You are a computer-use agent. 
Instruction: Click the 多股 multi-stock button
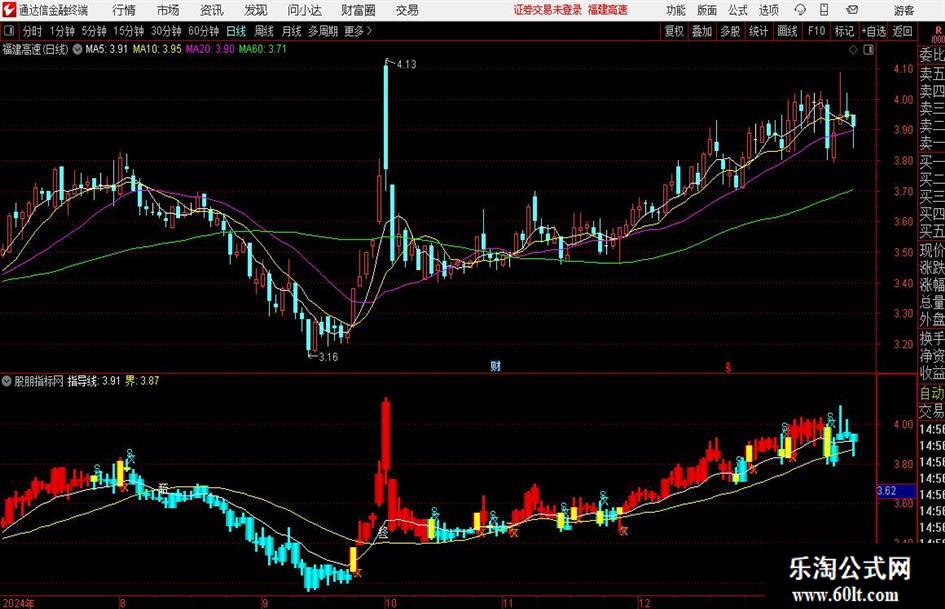click(730, 31)
